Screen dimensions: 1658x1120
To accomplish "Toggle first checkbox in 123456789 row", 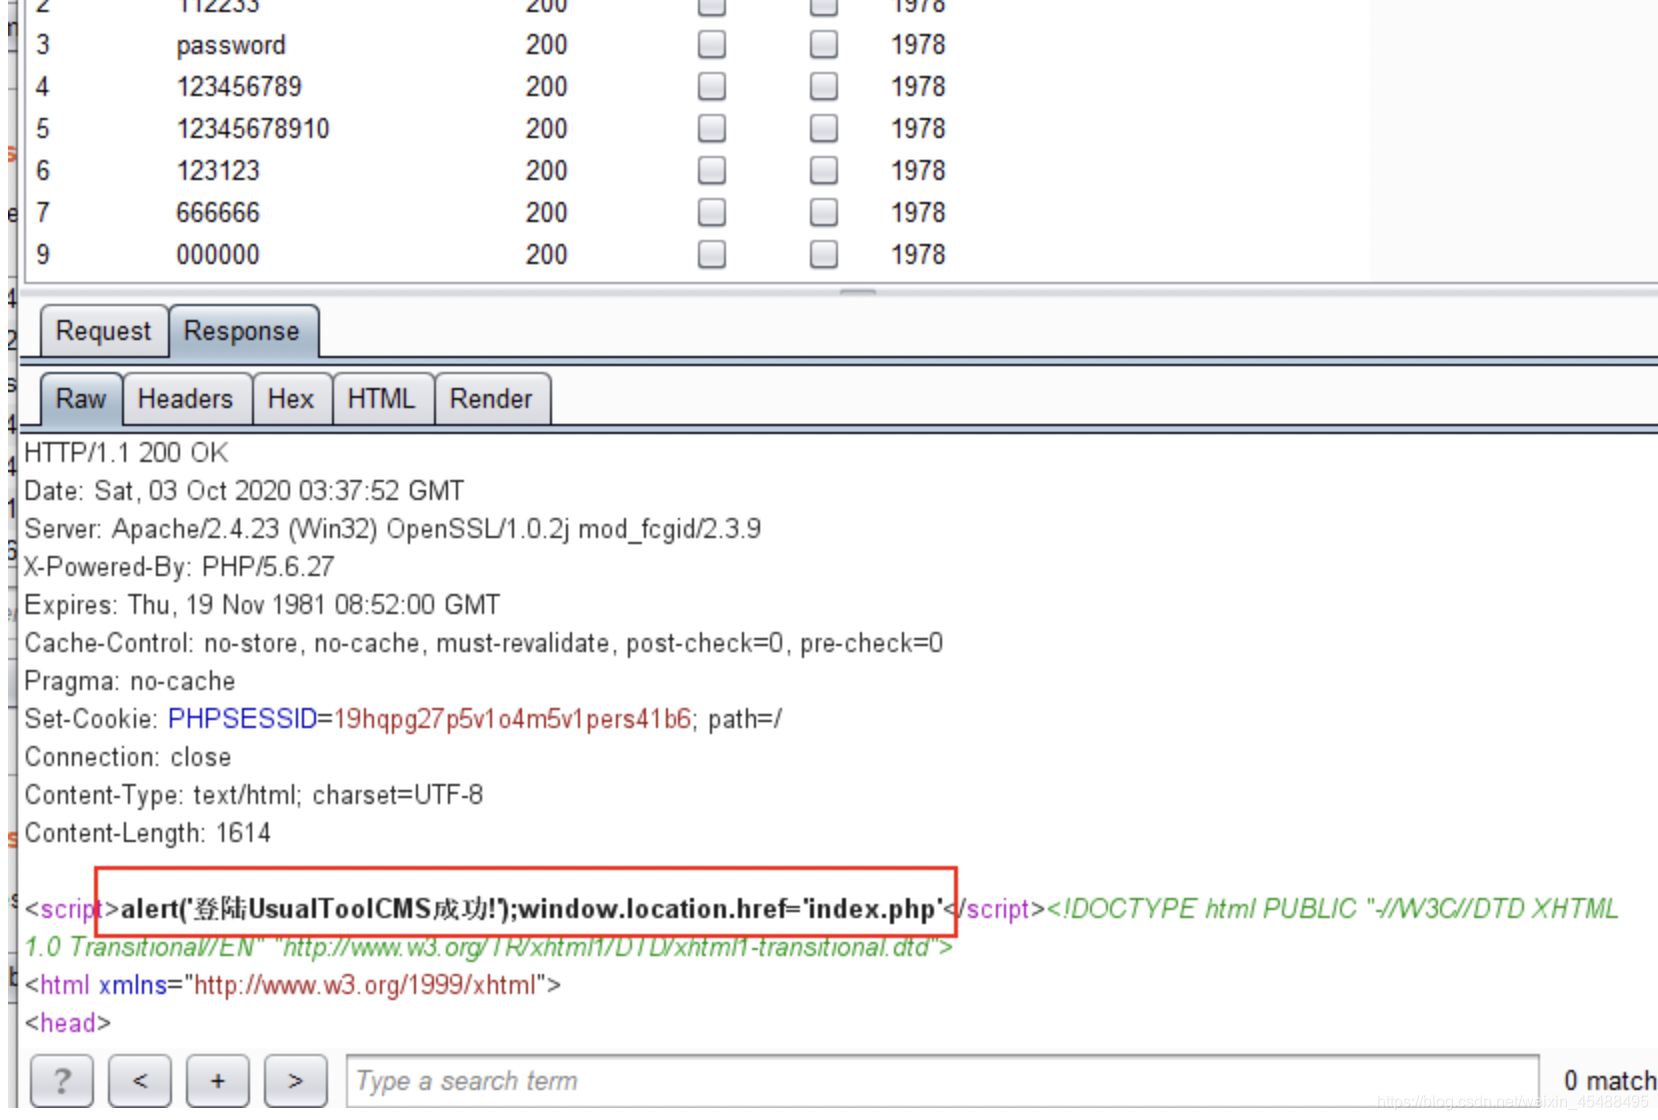I will pos(712,86).
